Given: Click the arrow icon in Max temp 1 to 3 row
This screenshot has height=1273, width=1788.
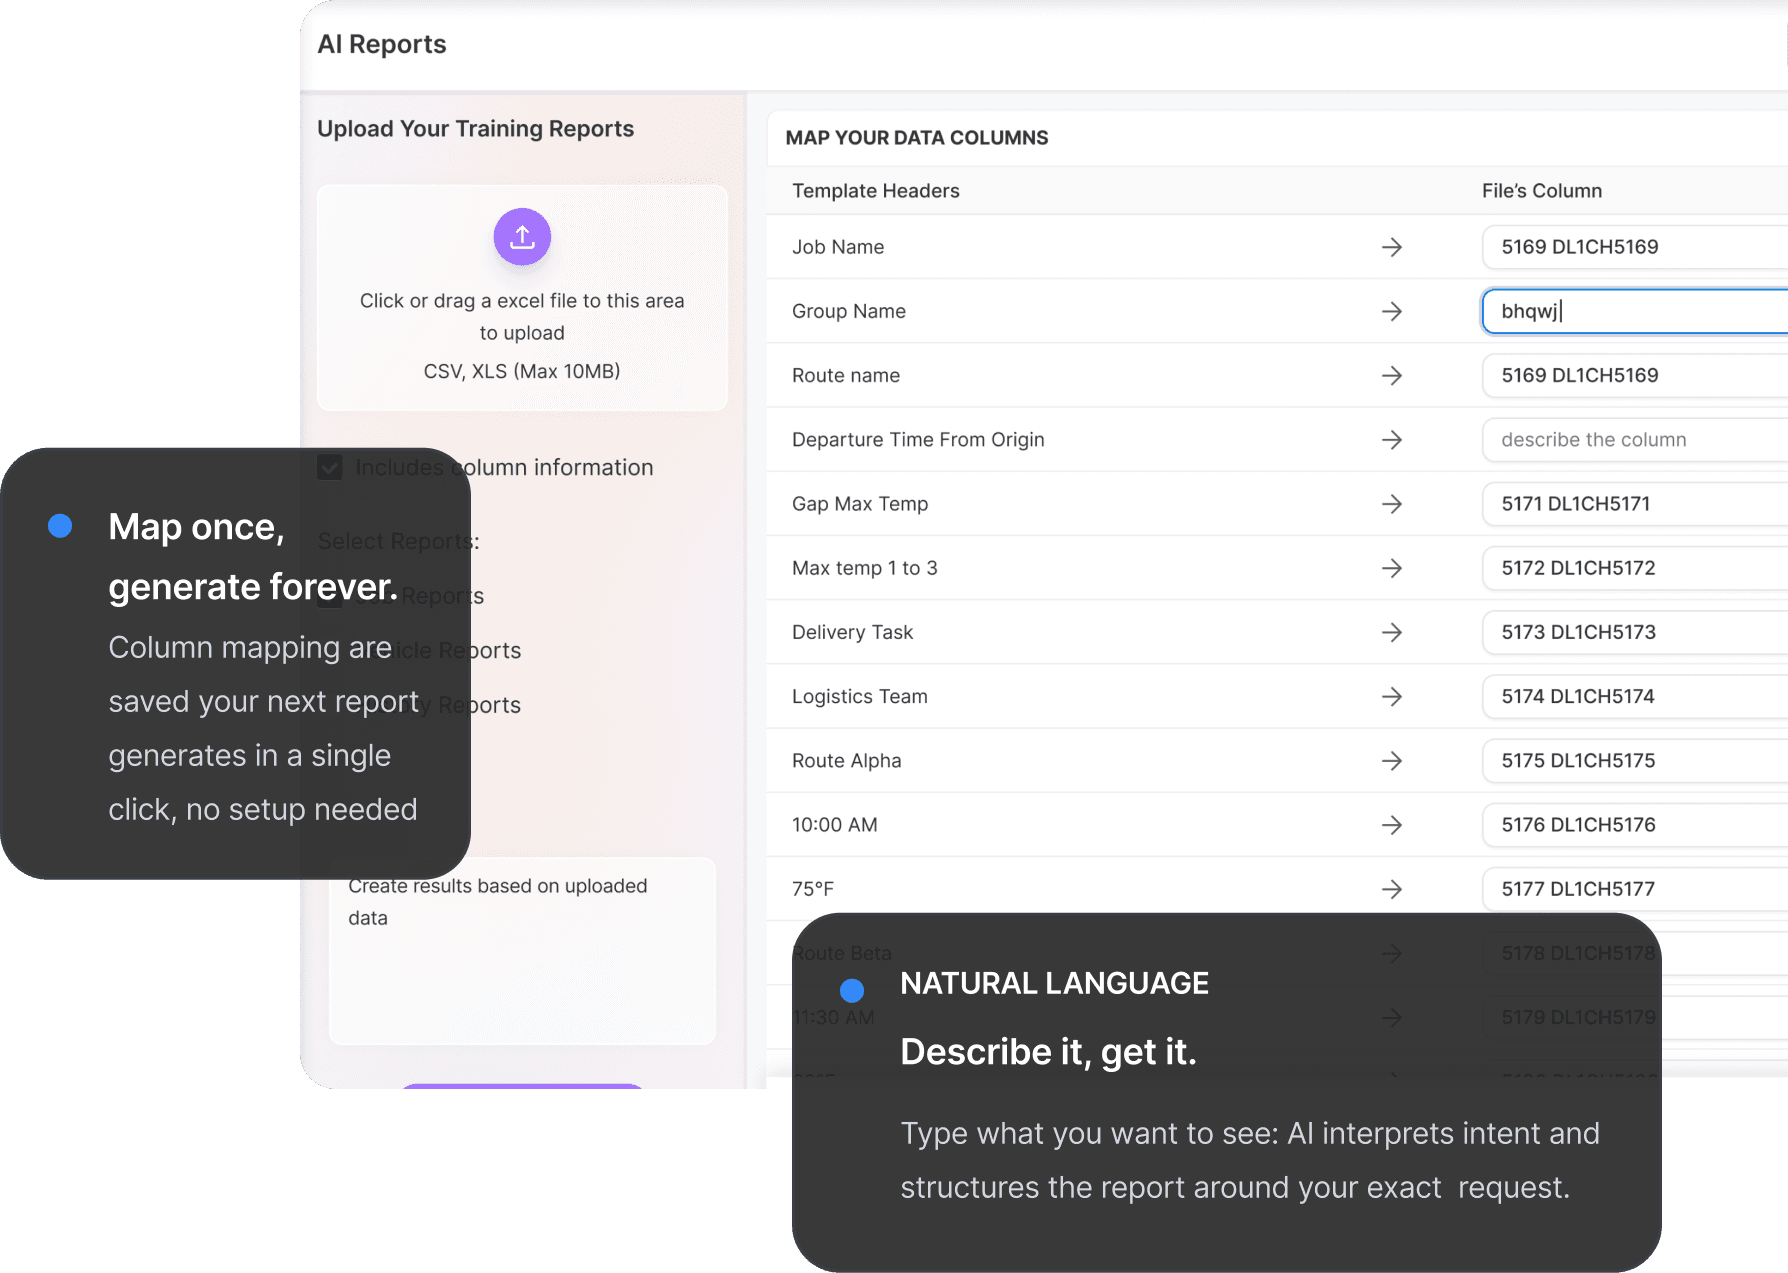Looking at the screenshot, I should pos(1391,568).
